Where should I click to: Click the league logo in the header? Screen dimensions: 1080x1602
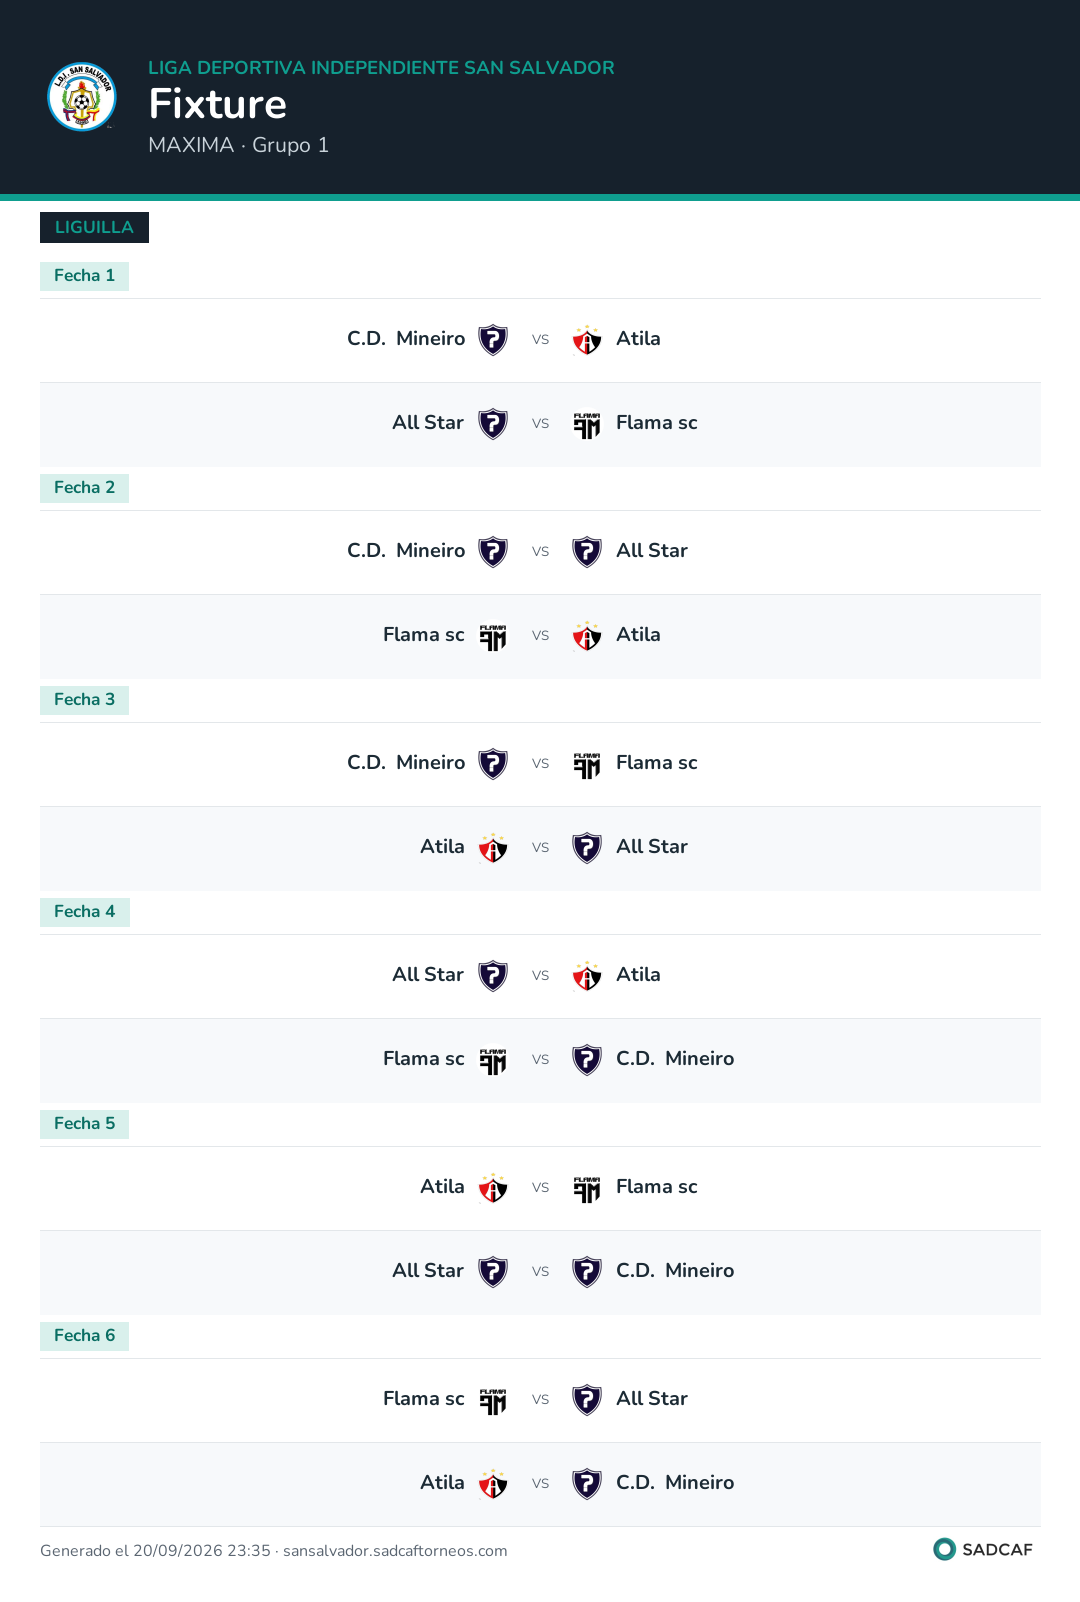pos(82,97)
